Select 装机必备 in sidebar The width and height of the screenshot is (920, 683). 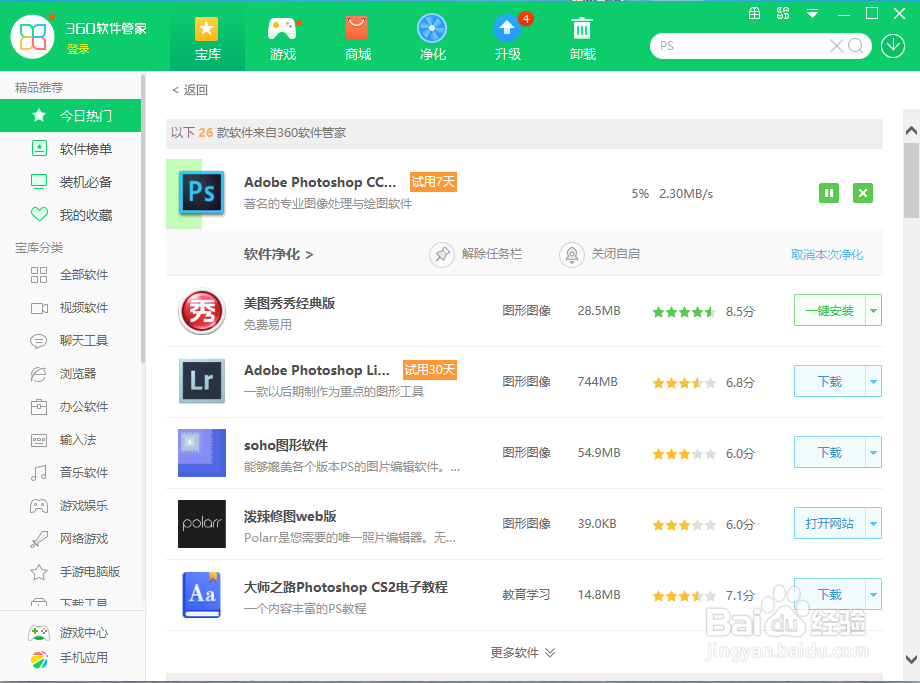[70, 182]
